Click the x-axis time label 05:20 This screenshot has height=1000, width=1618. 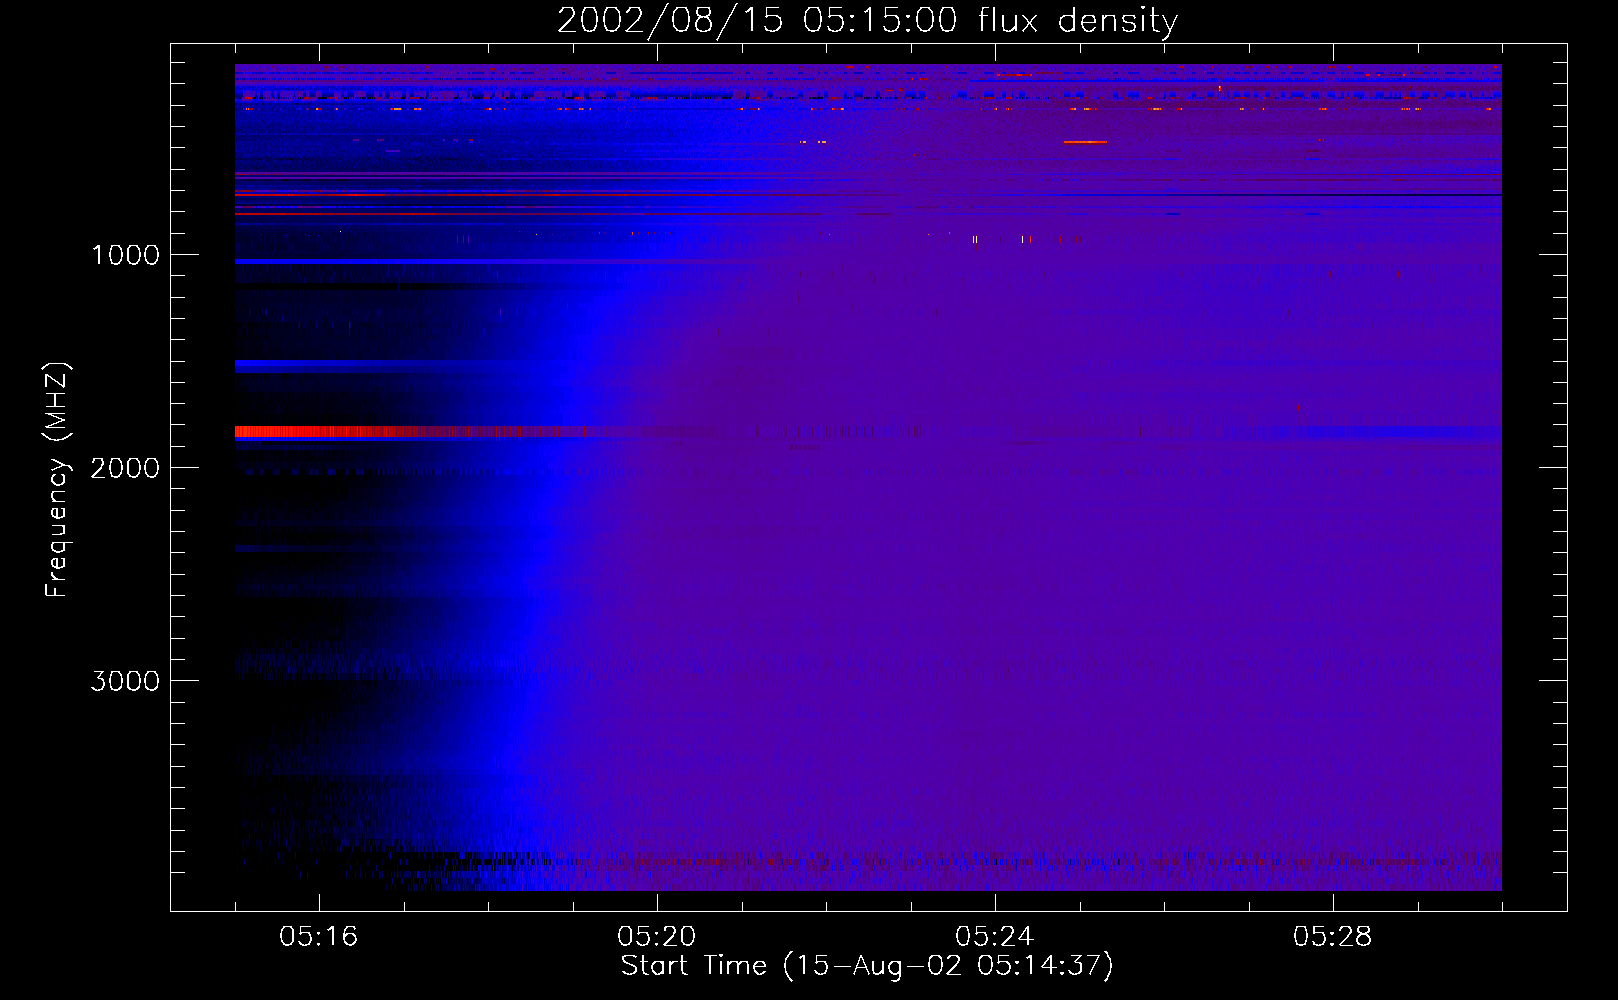pos(657,936)
